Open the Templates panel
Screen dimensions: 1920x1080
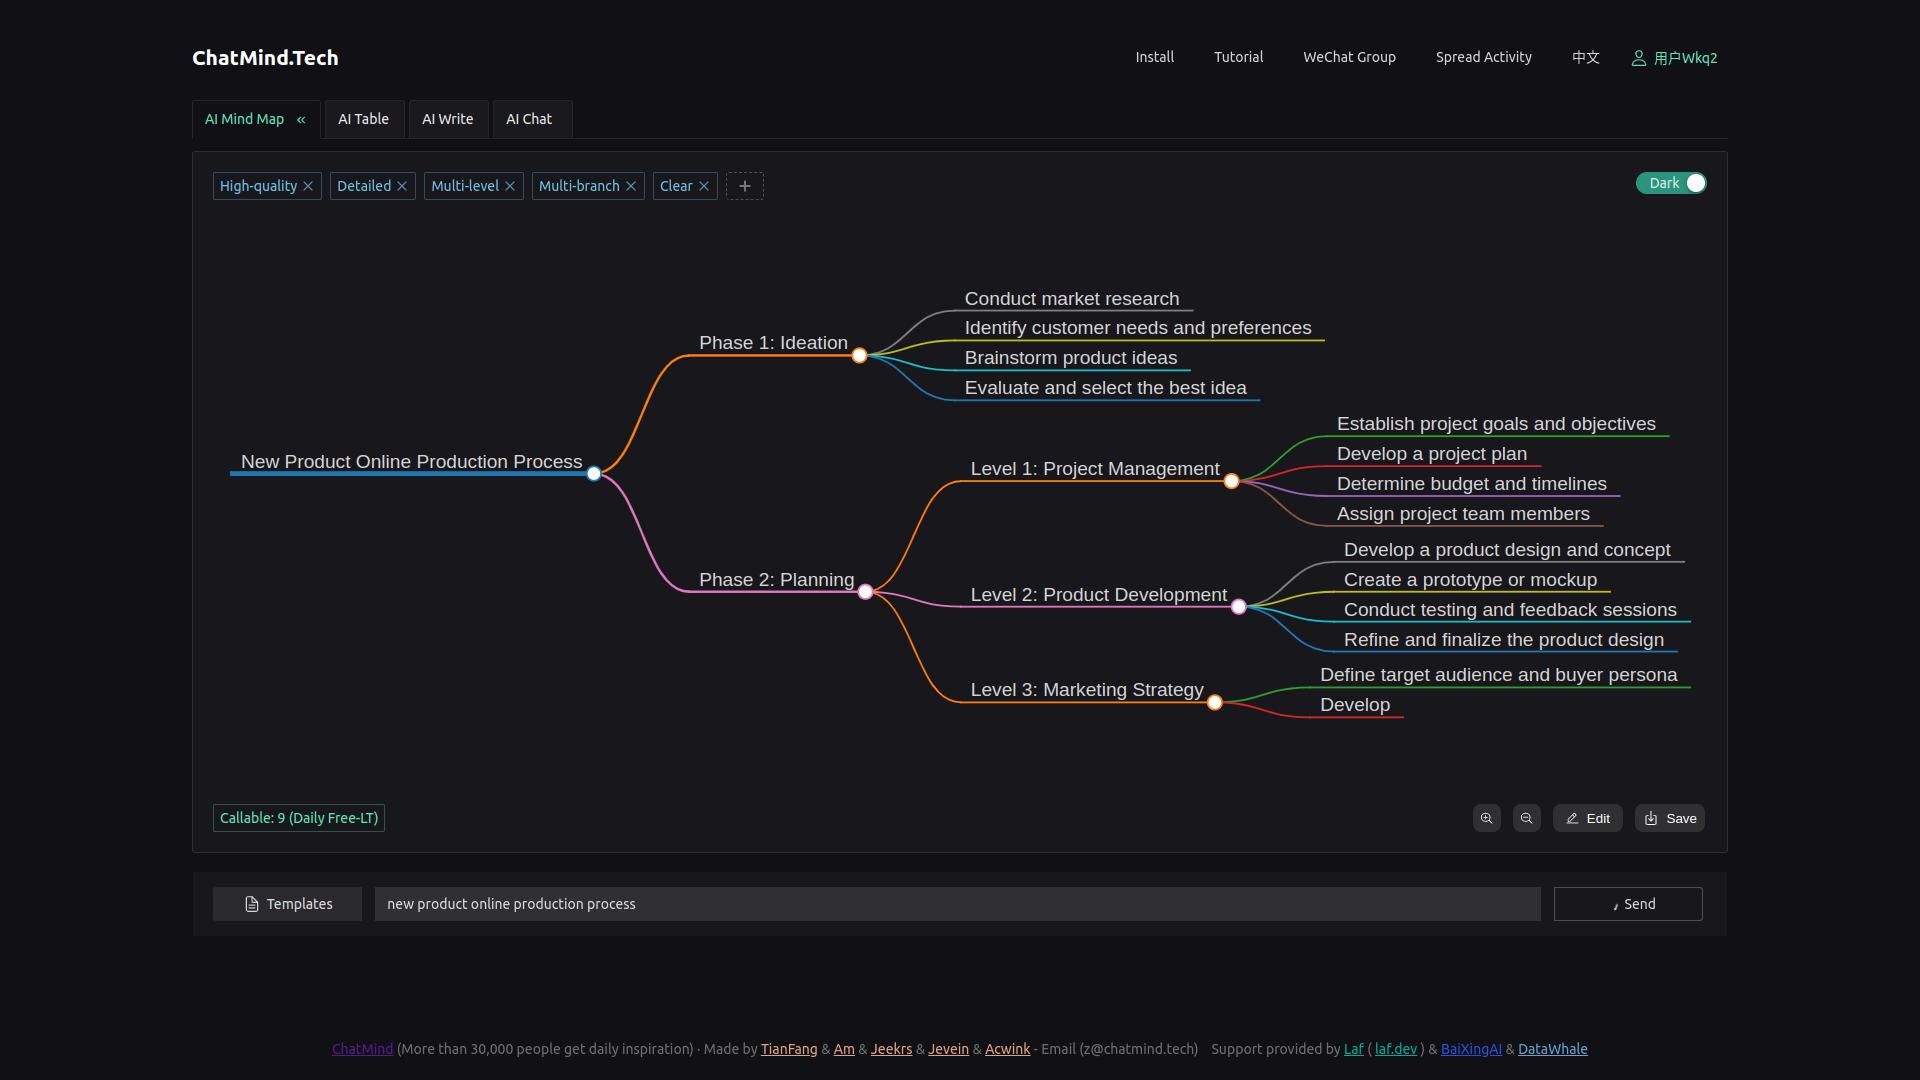[x=287, y=904]
